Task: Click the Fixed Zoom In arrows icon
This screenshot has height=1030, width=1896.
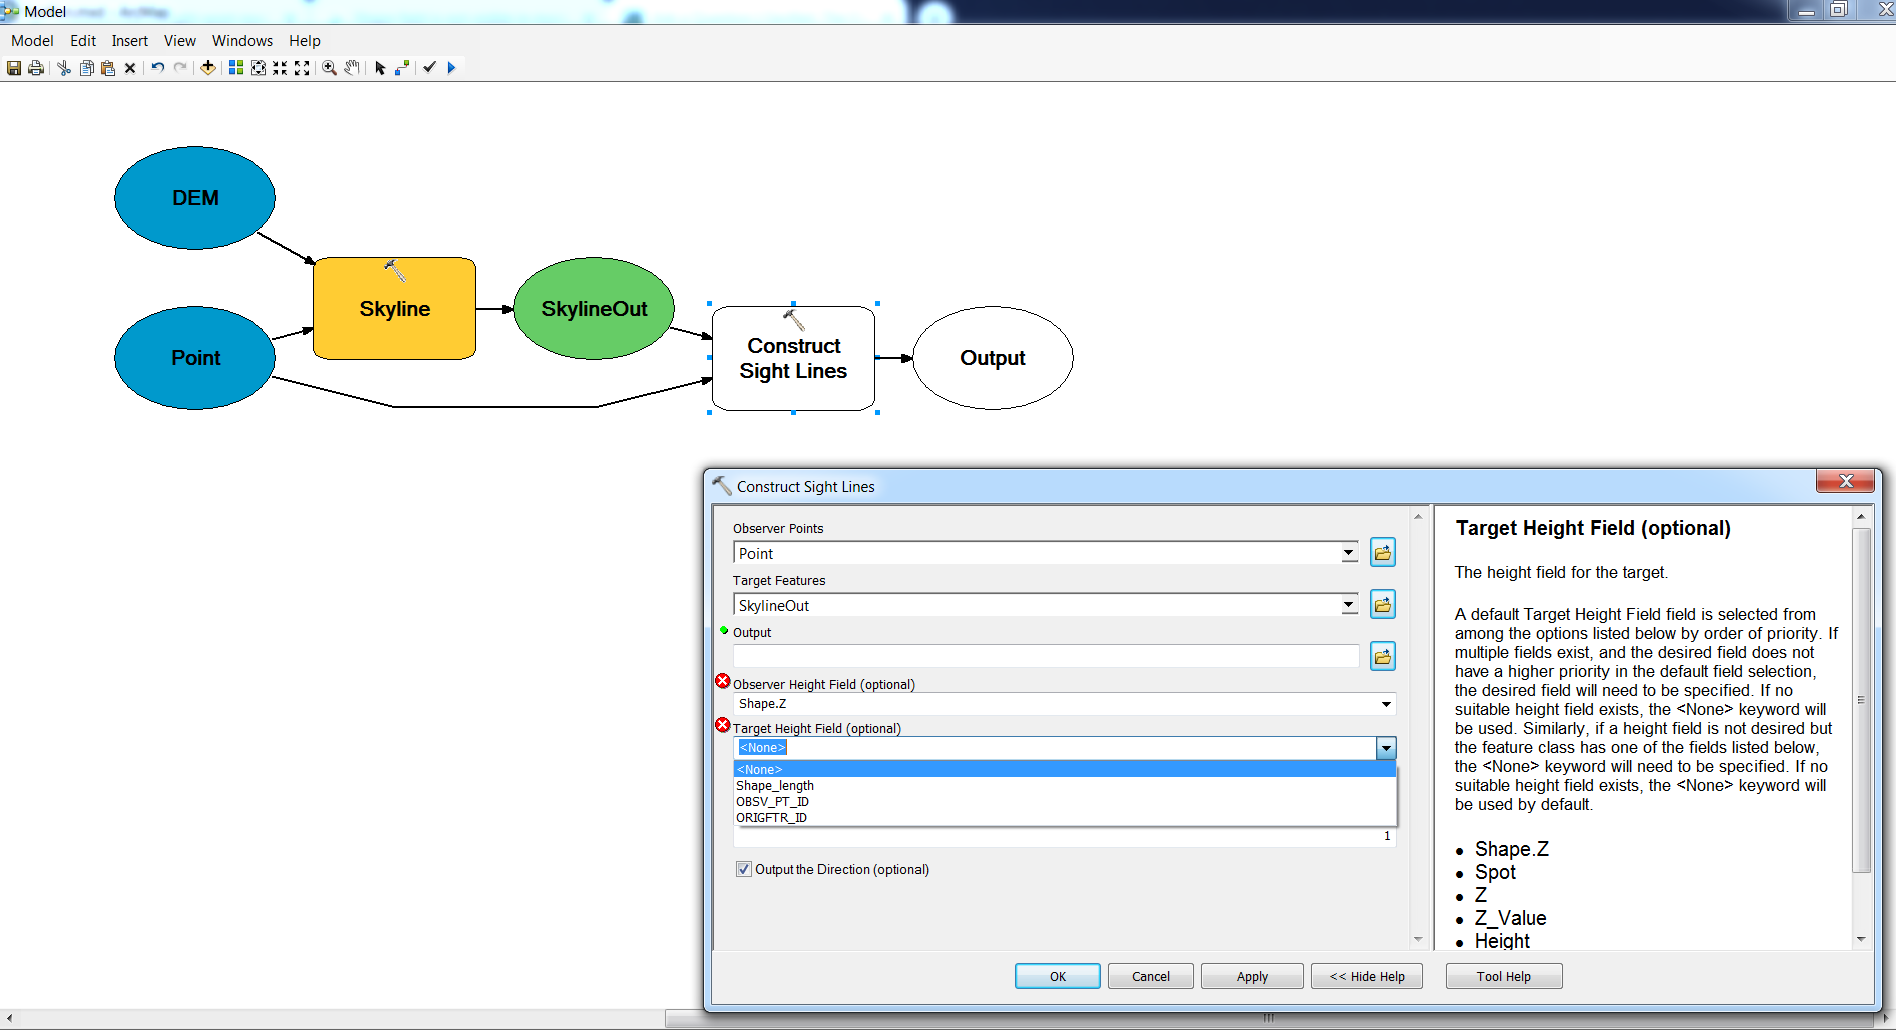Action: tap(280, 68)
